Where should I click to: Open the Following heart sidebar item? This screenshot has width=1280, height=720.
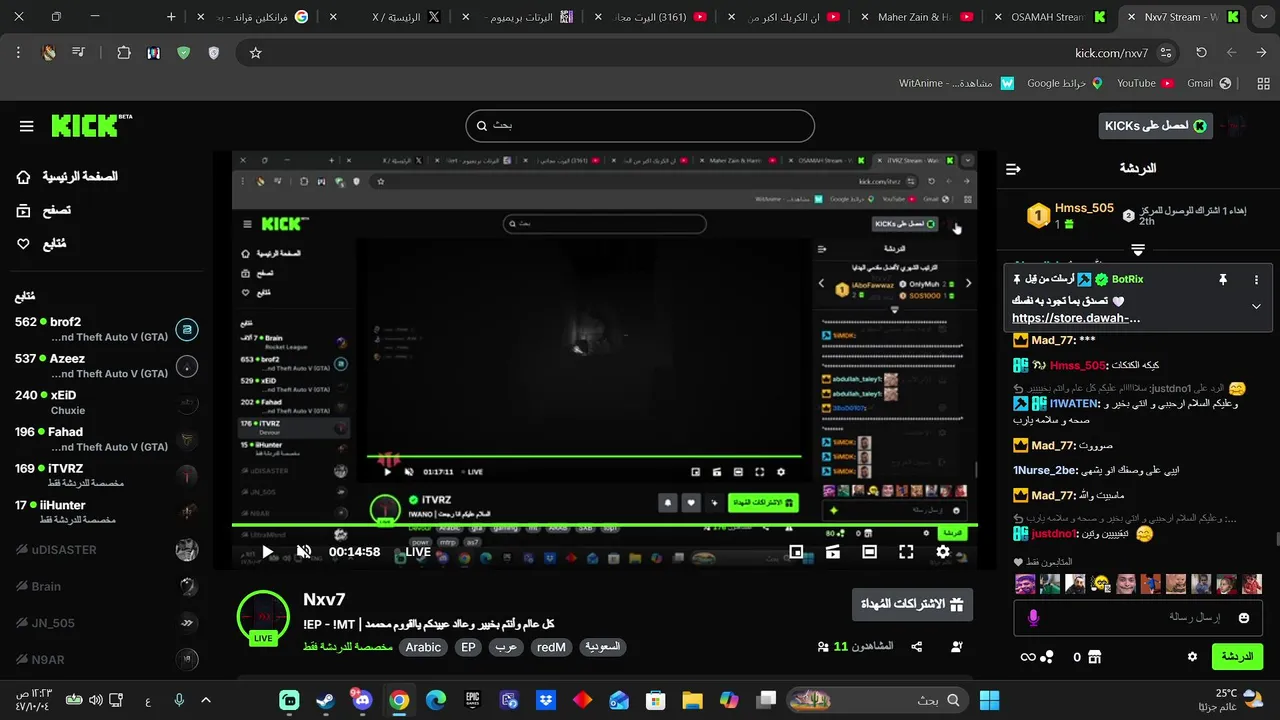pos(41,243)
